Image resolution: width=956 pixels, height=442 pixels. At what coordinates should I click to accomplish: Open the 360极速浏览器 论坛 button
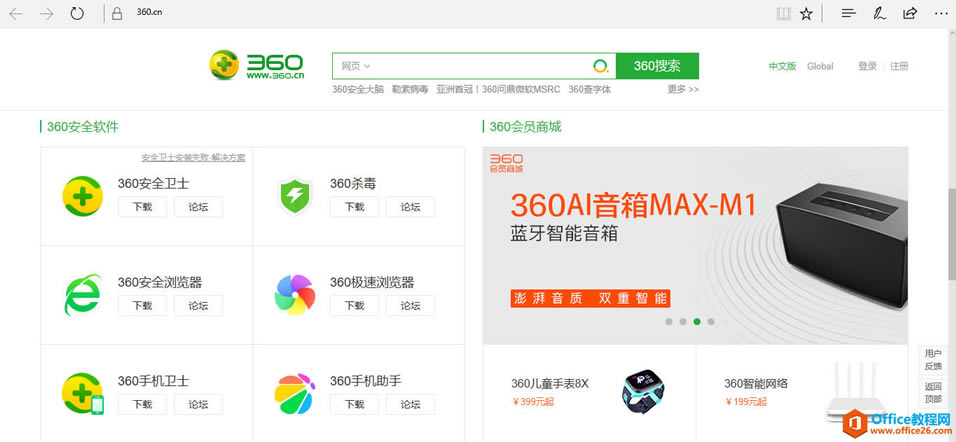(410, 305)
